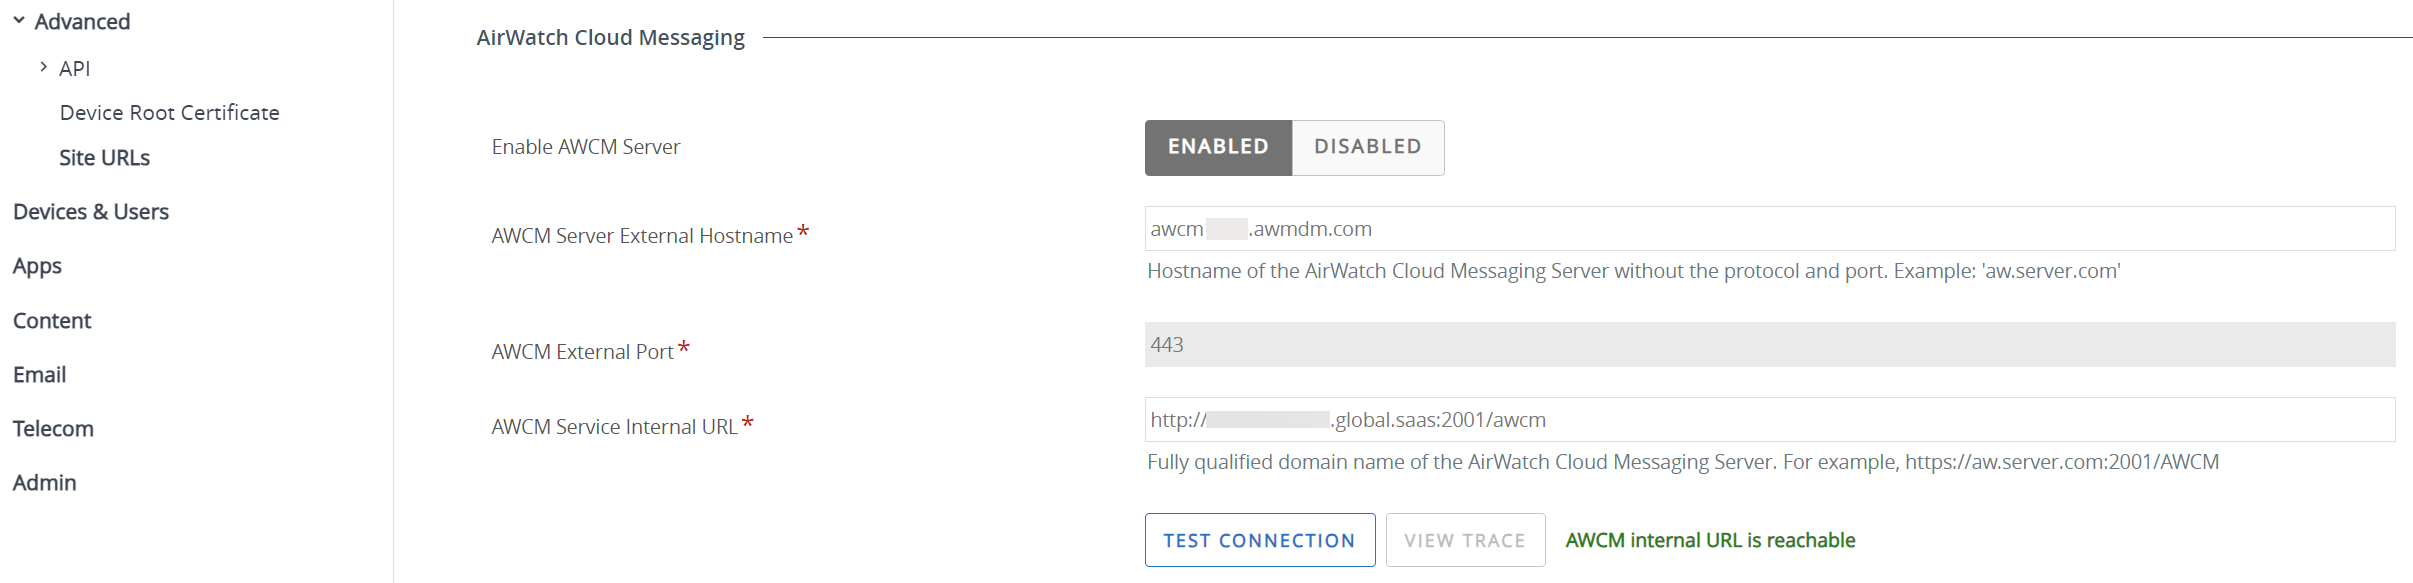Image resolution: width=2413 pixels, height=583 pixels.
Task: Navigate to the Apps settings category
Action: click(37, 266)
